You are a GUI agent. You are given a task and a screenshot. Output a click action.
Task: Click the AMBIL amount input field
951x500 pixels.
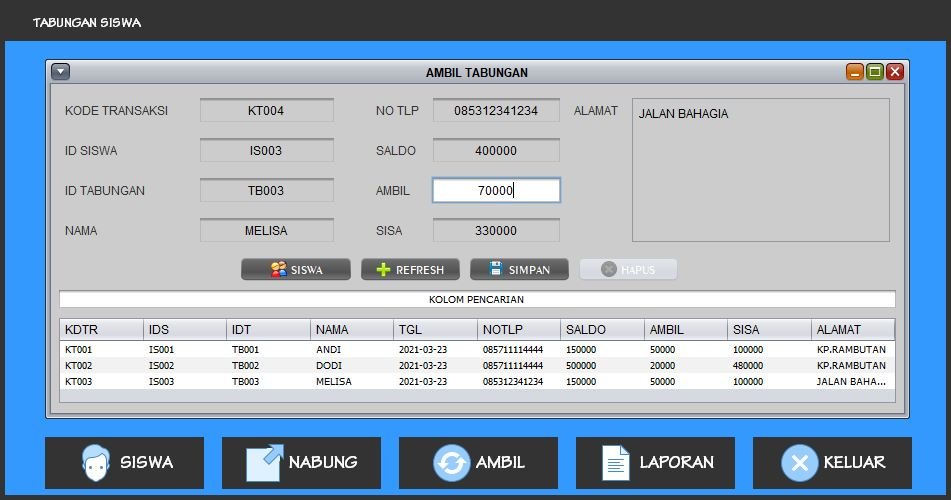point(496,190)
